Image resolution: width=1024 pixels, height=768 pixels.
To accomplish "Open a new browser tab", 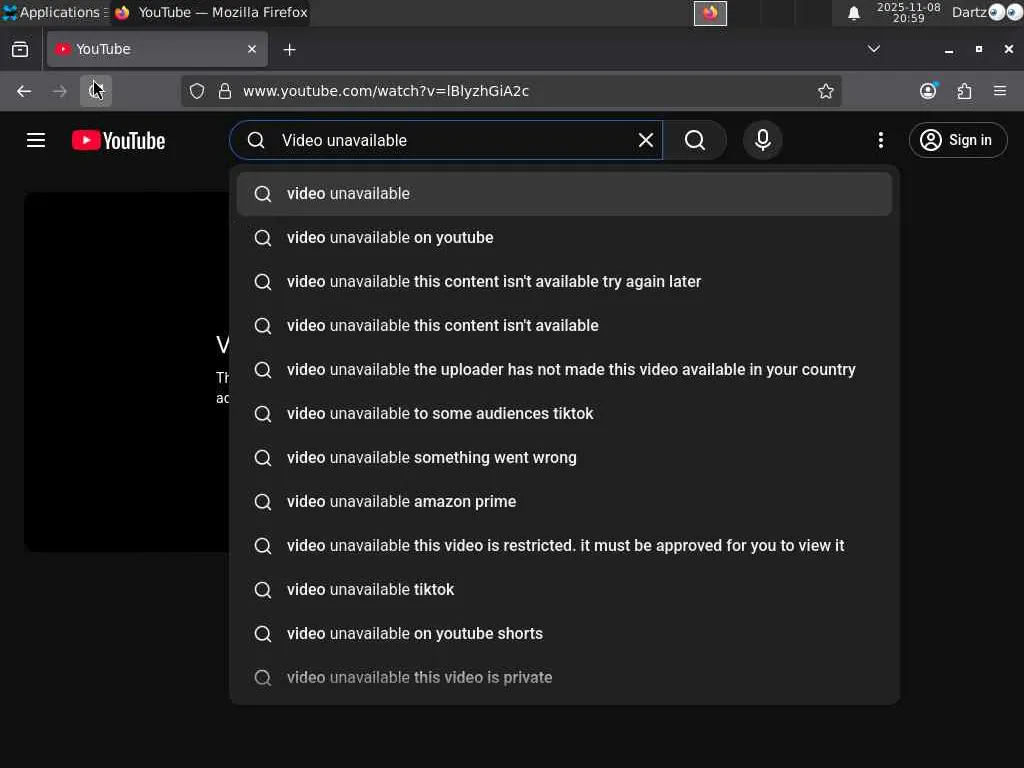I will pos(289,49).
